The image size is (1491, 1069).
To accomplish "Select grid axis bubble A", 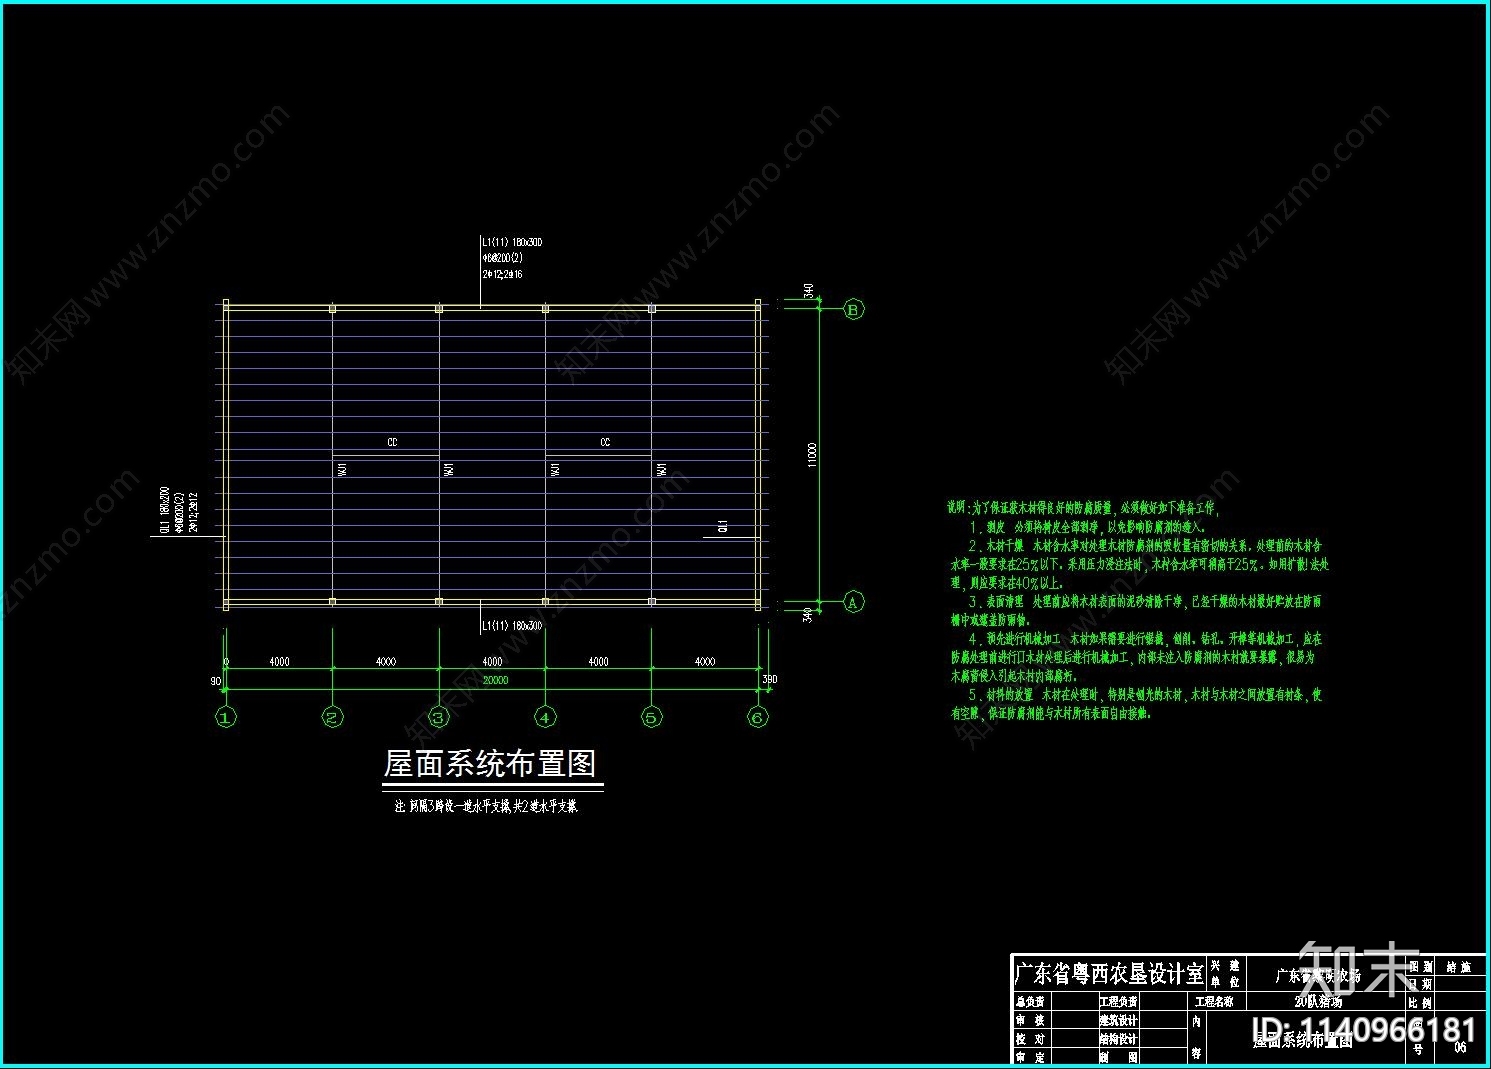I will (853, 602).
